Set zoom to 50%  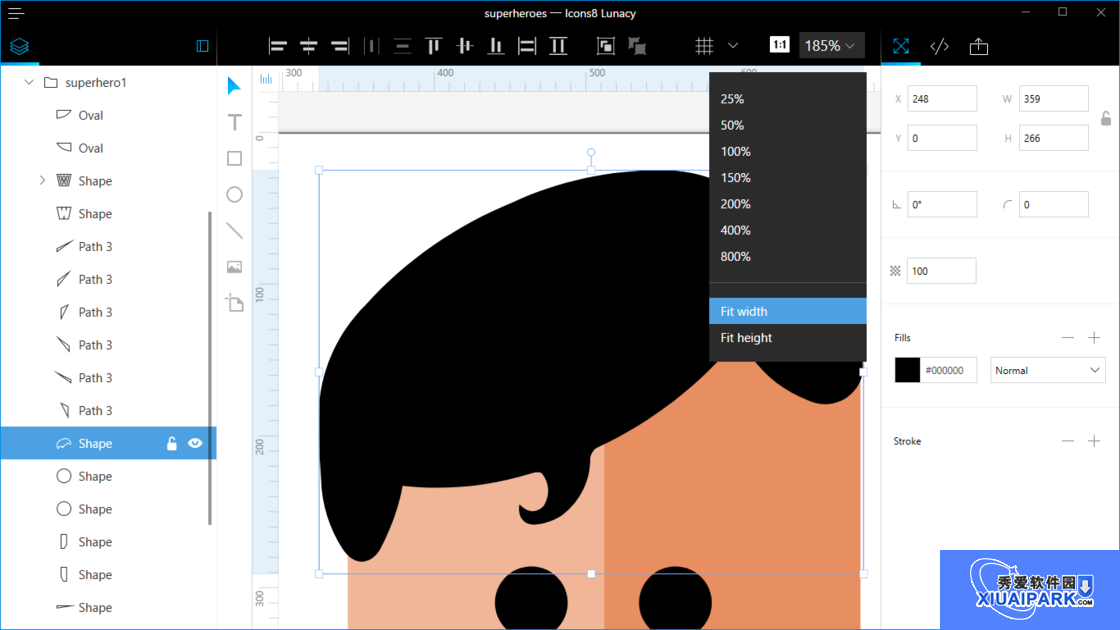point(787,125)
